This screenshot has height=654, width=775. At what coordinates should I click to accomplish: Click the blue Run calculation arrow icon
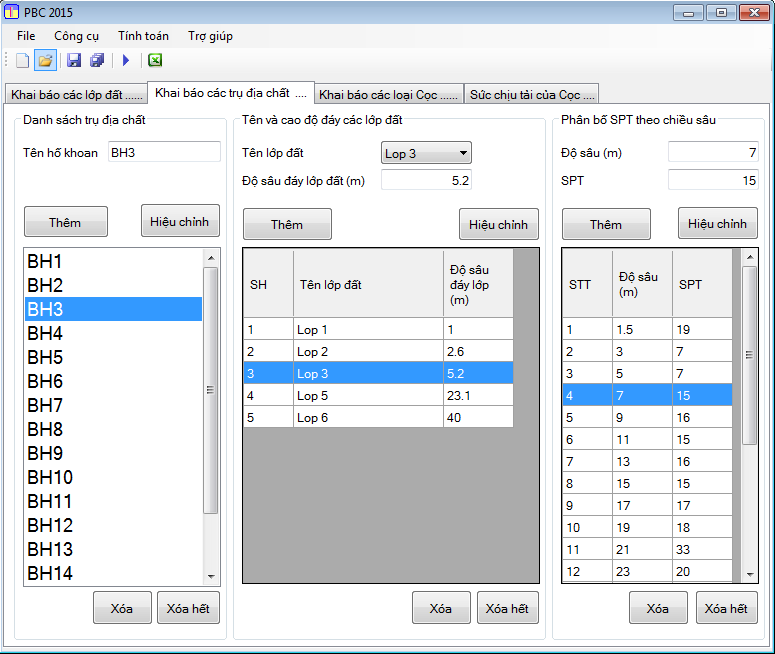(126, 60)
